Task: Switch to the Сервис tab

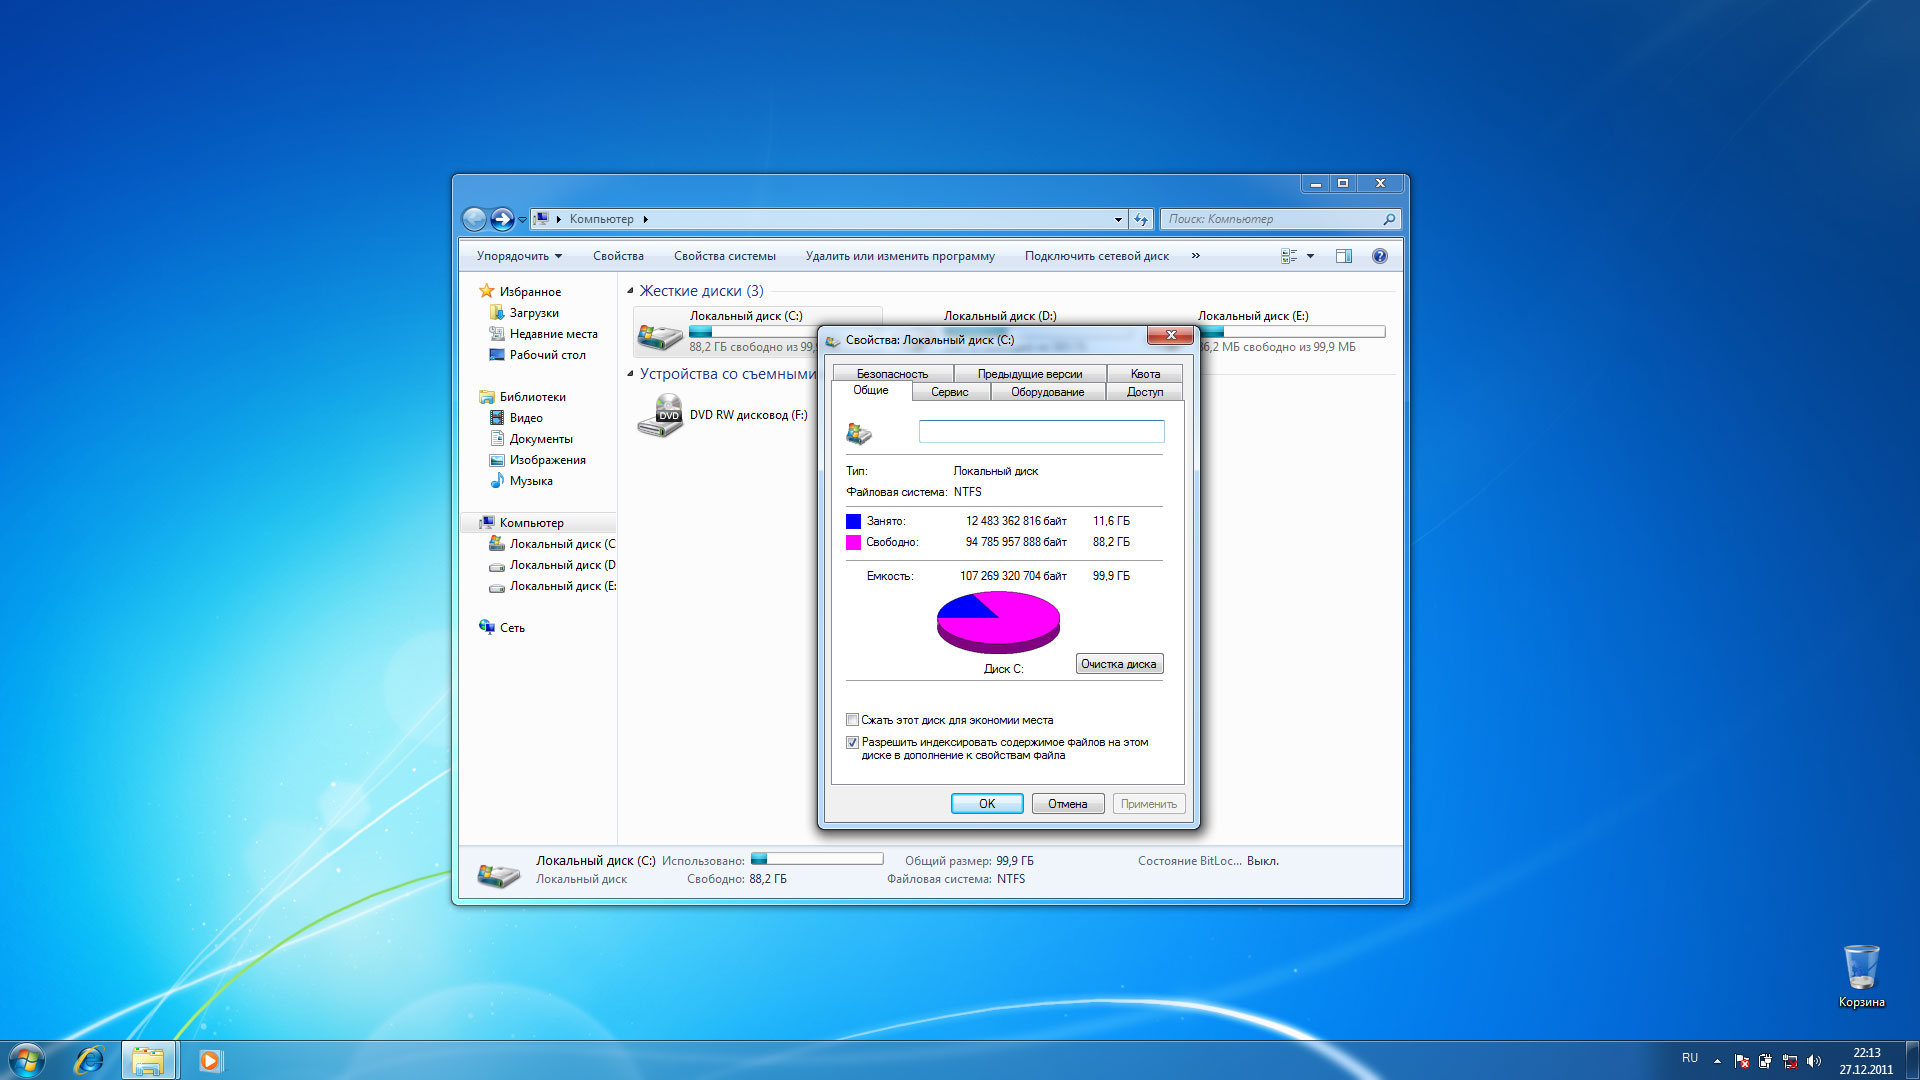Action: click(949, 392)
